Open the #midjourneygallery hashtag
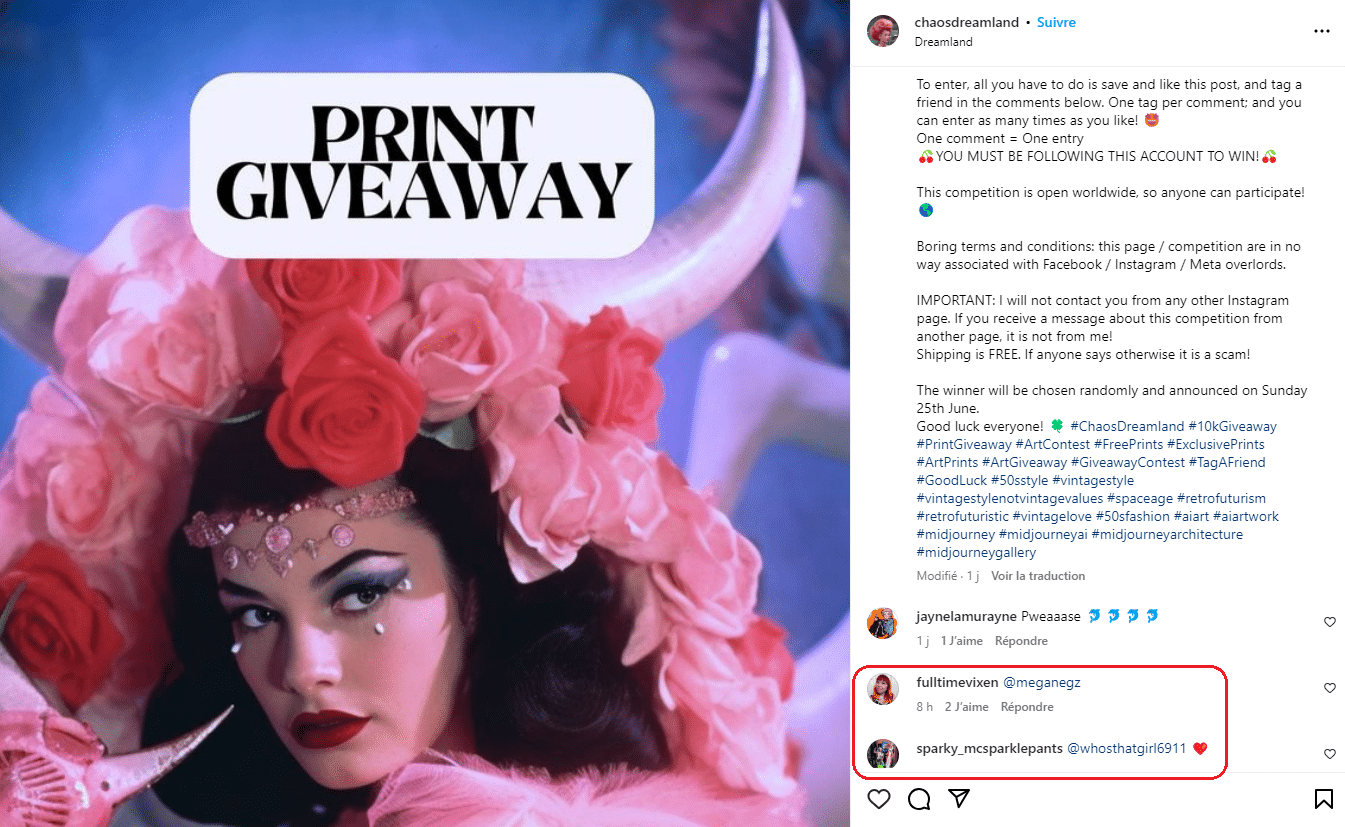The width and height of the screenshot is (1345, 827). (x=976, y=552)
